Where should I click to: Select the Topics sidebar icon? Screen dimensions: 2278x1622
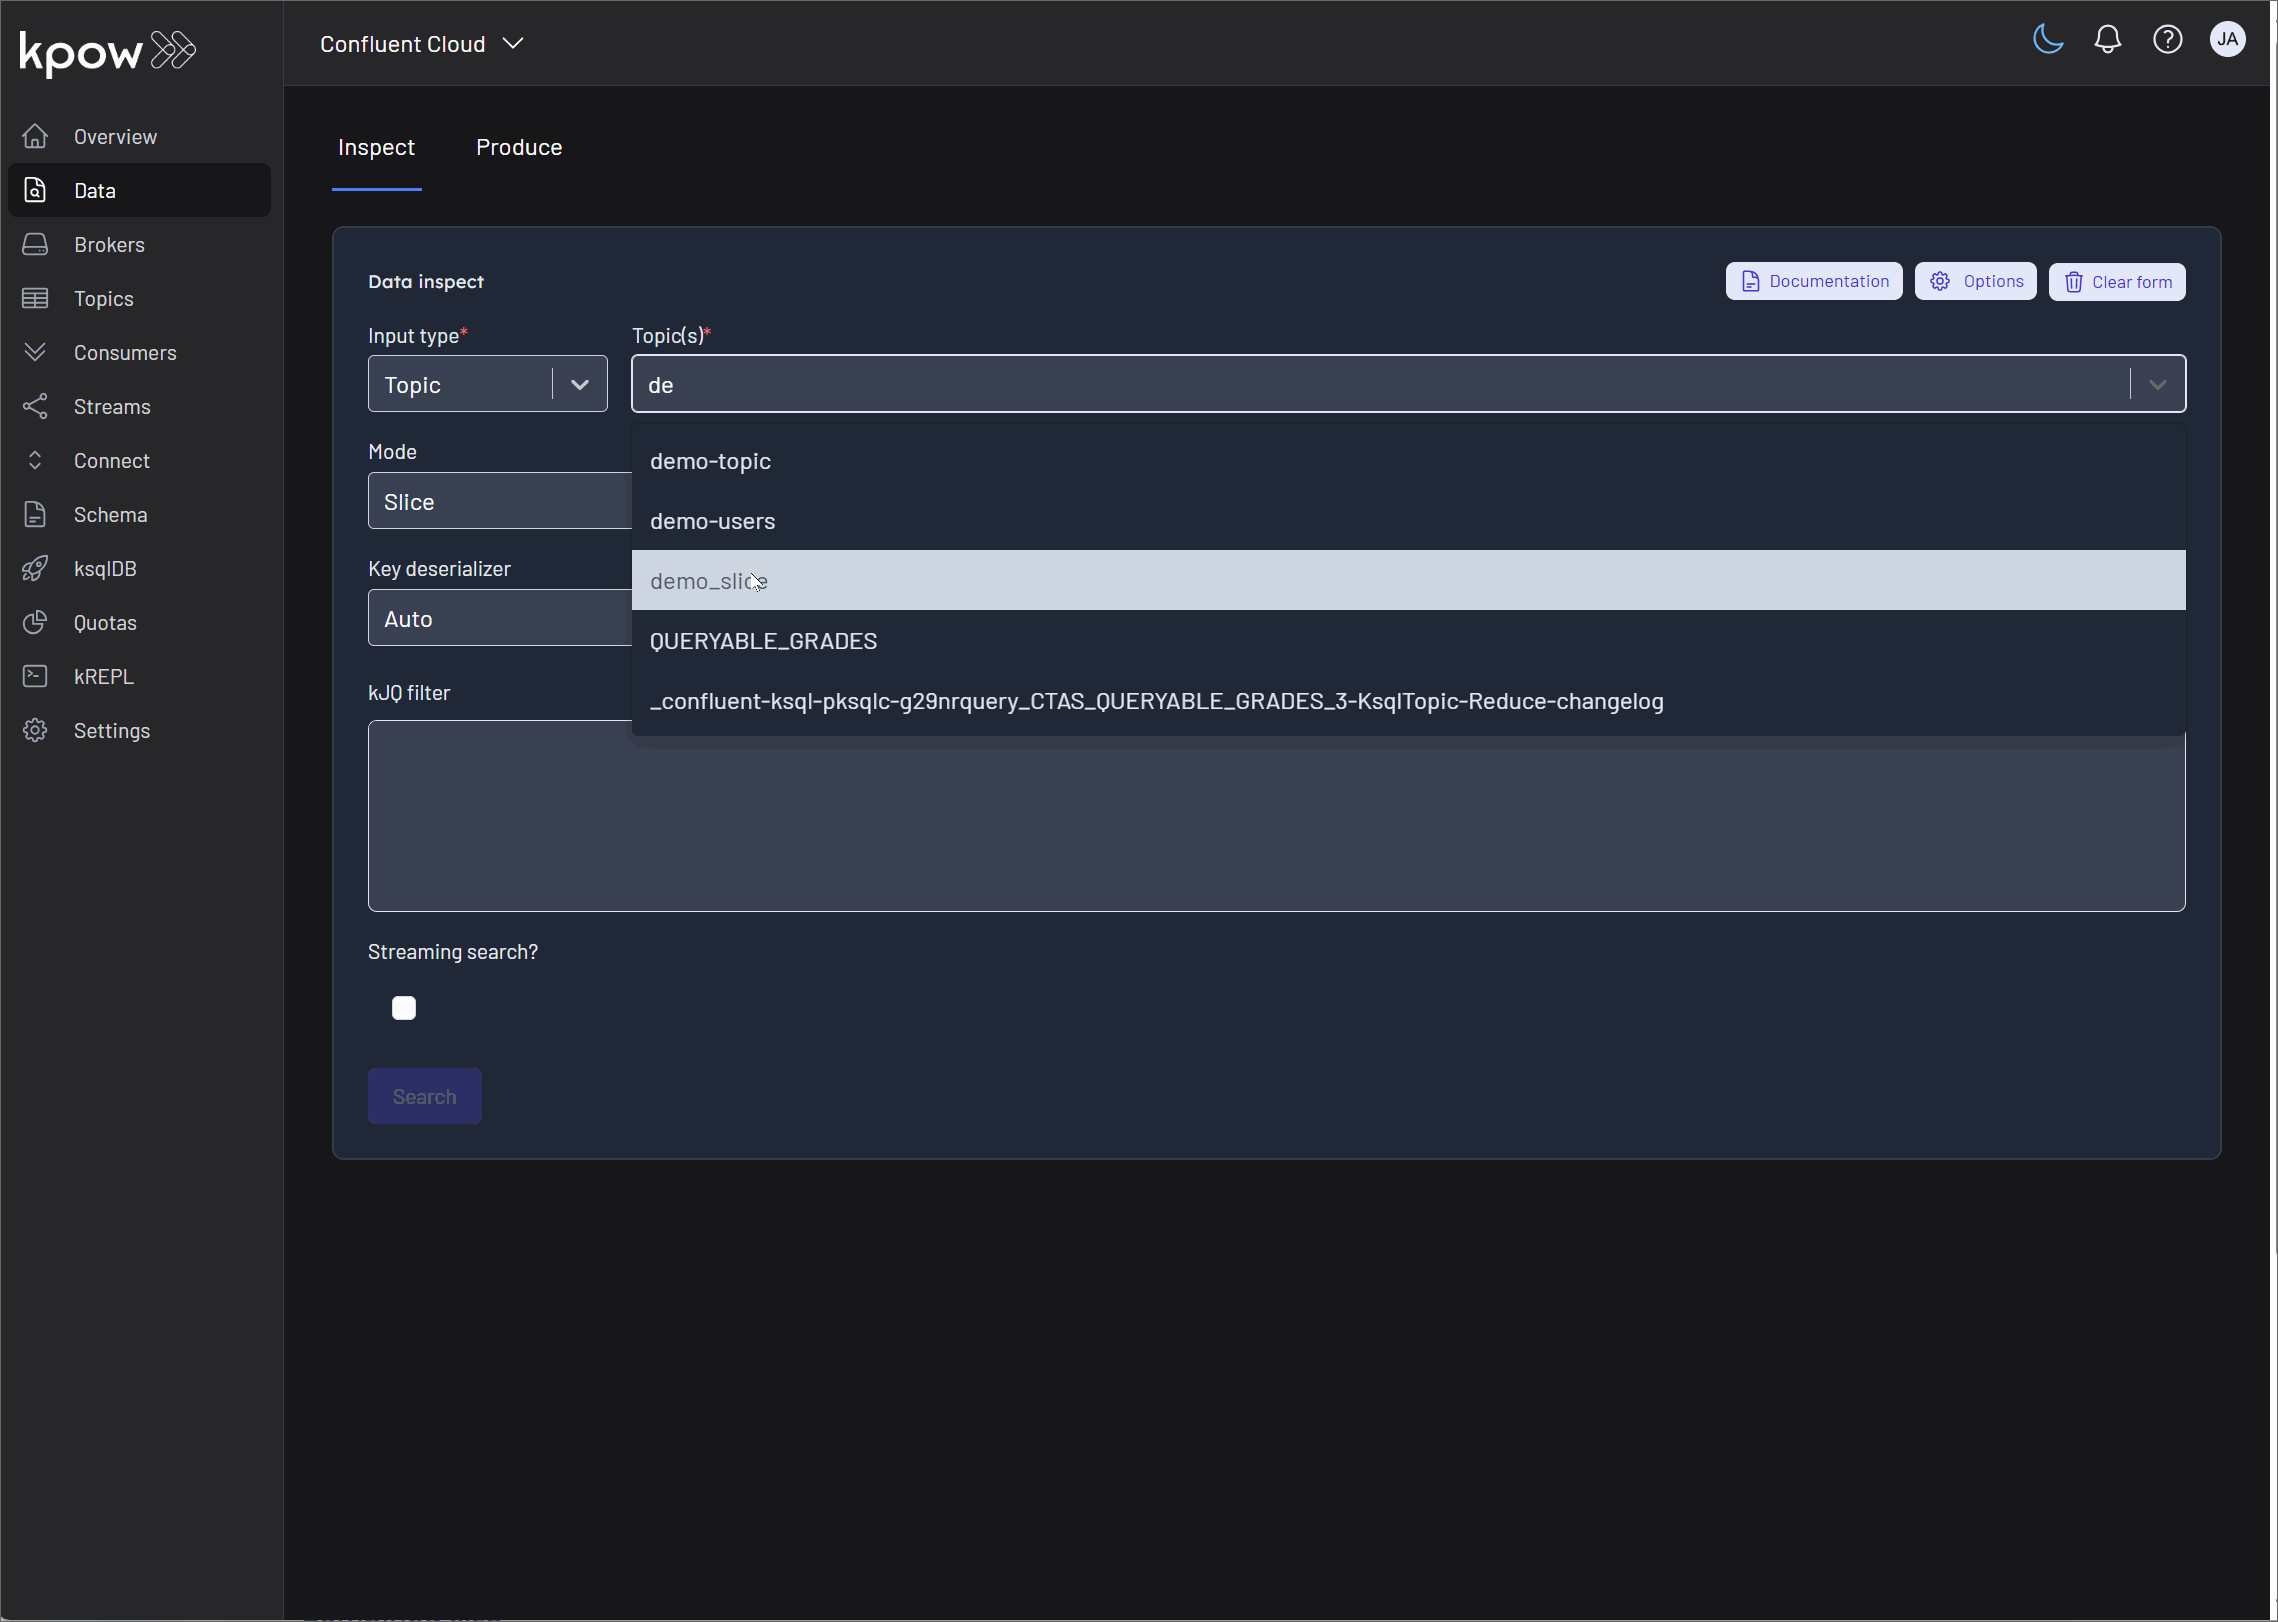click(x=34, y=298)
